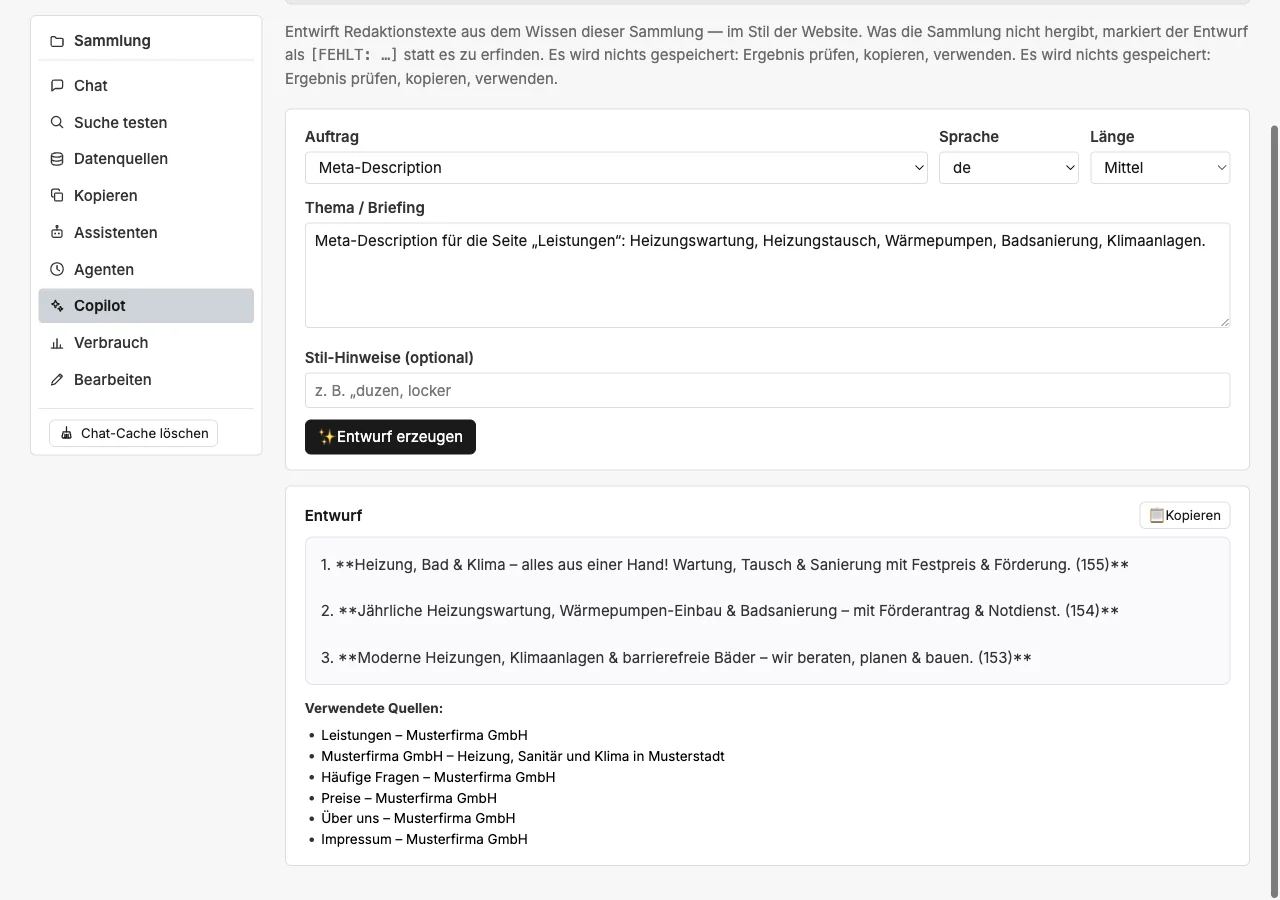Show the Verbrauch page
This screenshot has height=900, width=1280.
(x=146, y=343)
